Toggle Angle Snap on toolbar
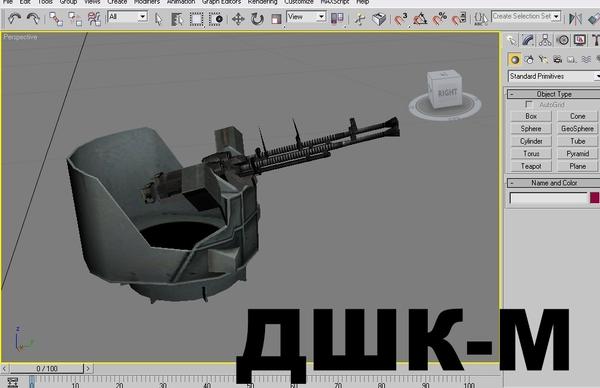The height and width of the screenshot is (388, 600). [x=420, y=18]
